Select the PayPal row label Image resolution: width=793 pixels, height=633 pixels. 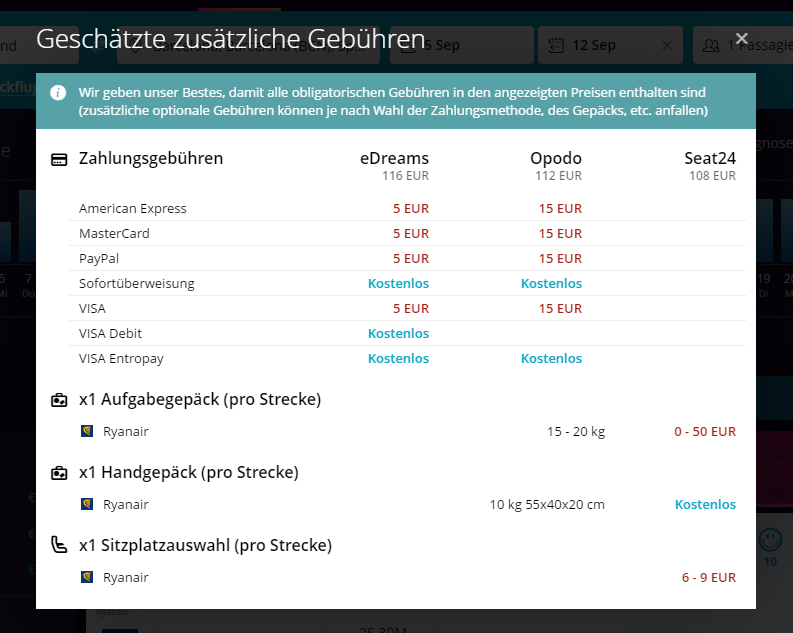pos(99,258)
